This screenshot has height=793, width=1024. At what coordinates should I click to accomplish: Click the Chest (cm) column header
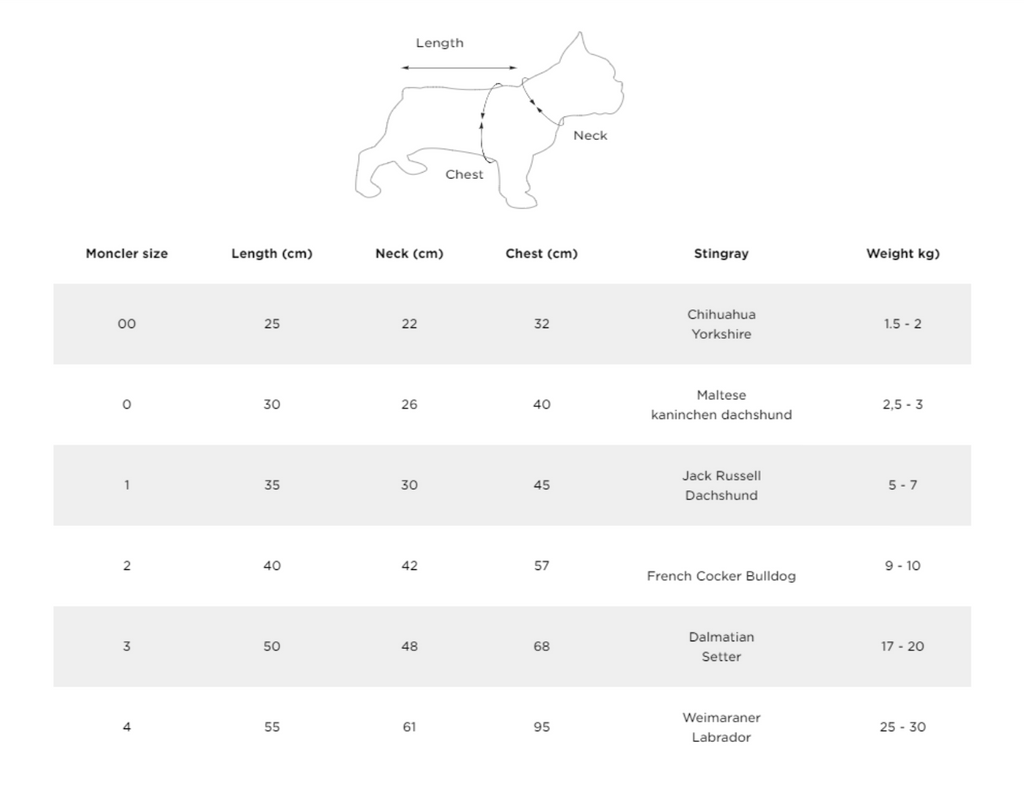click(x=541, y=254)
